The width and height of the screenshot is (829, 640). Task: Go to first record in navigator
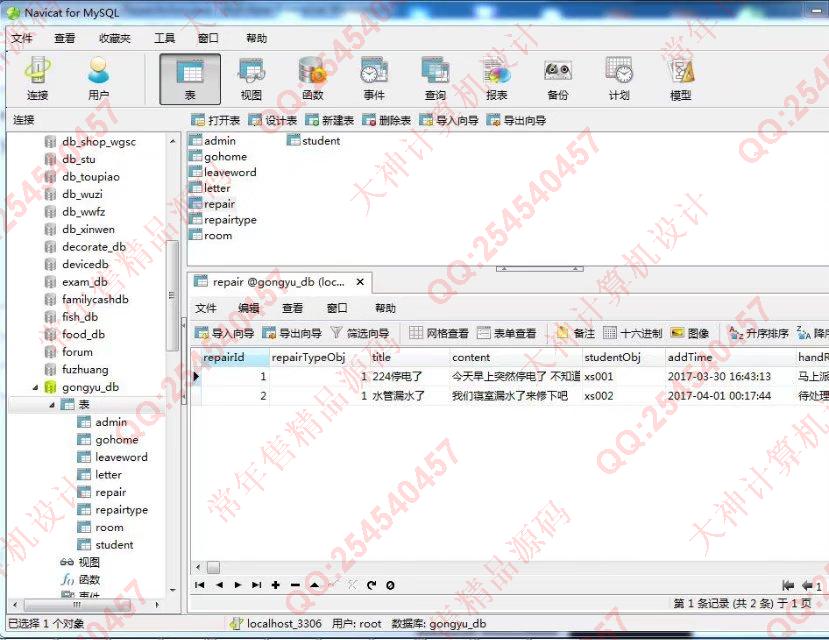point(199,585)
